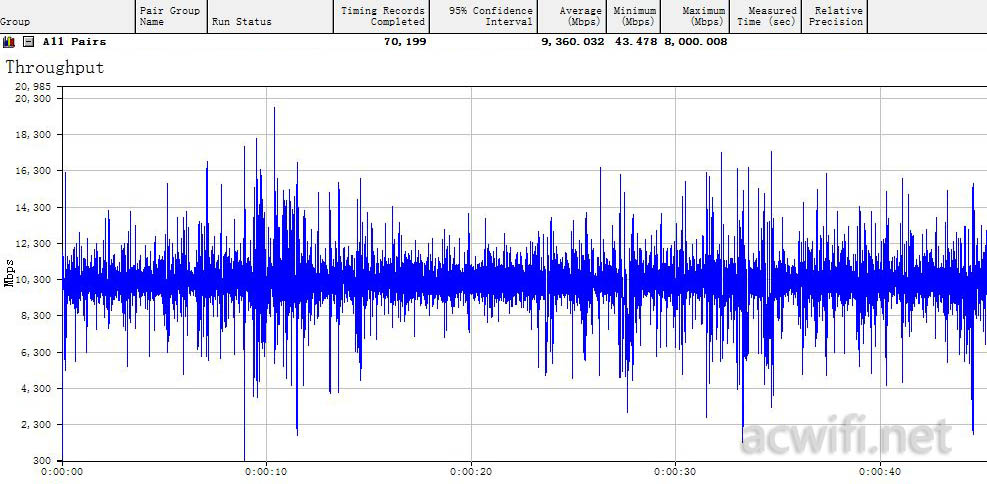Viewport: 987px width, 484px height.
Task: Click the Maximum (Mbps) column header
Action: pyautogui.click(x=694, y=16)
